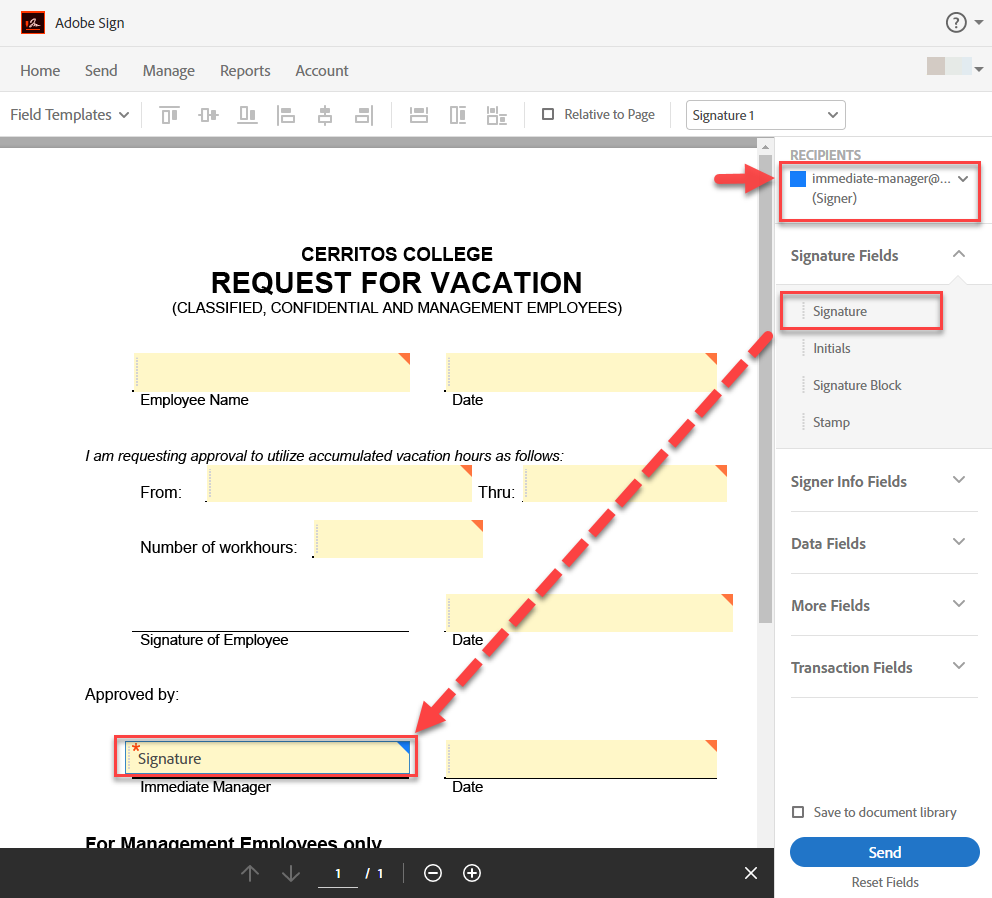Select the Initials field type
992x898 pixels.
(x=831, y=348)
